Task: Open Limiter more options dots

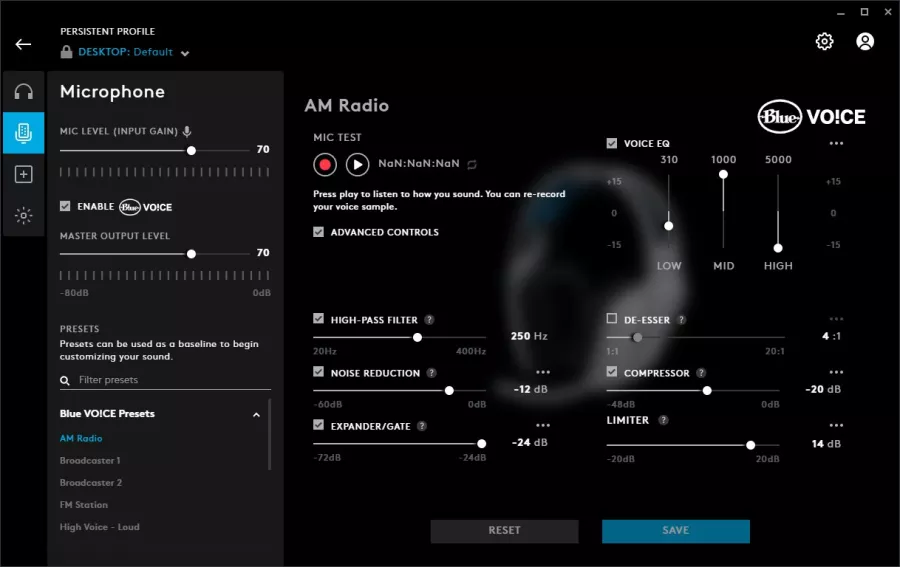Action: [x=836, y=425]
